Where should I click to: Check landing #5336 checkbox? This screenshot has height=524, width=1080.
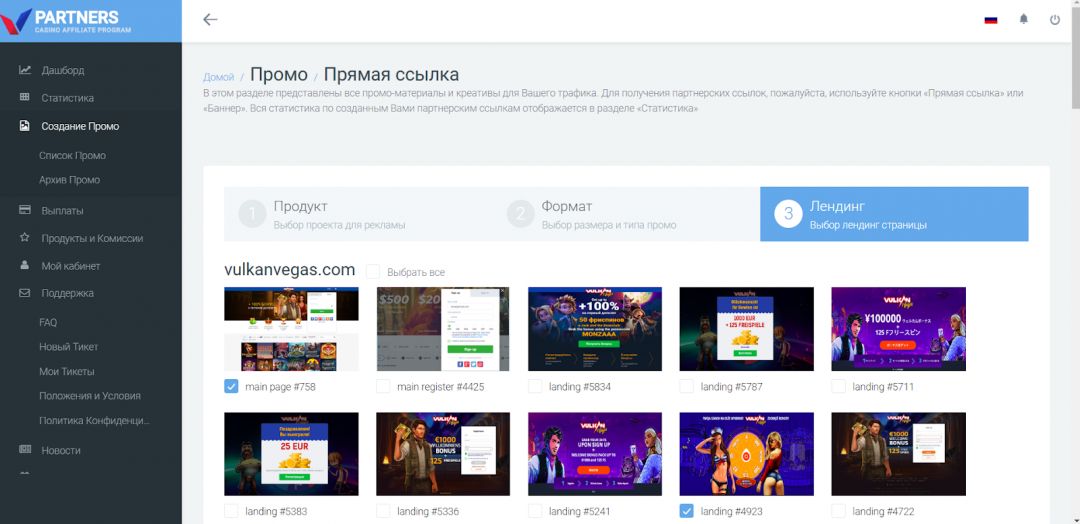383,511
